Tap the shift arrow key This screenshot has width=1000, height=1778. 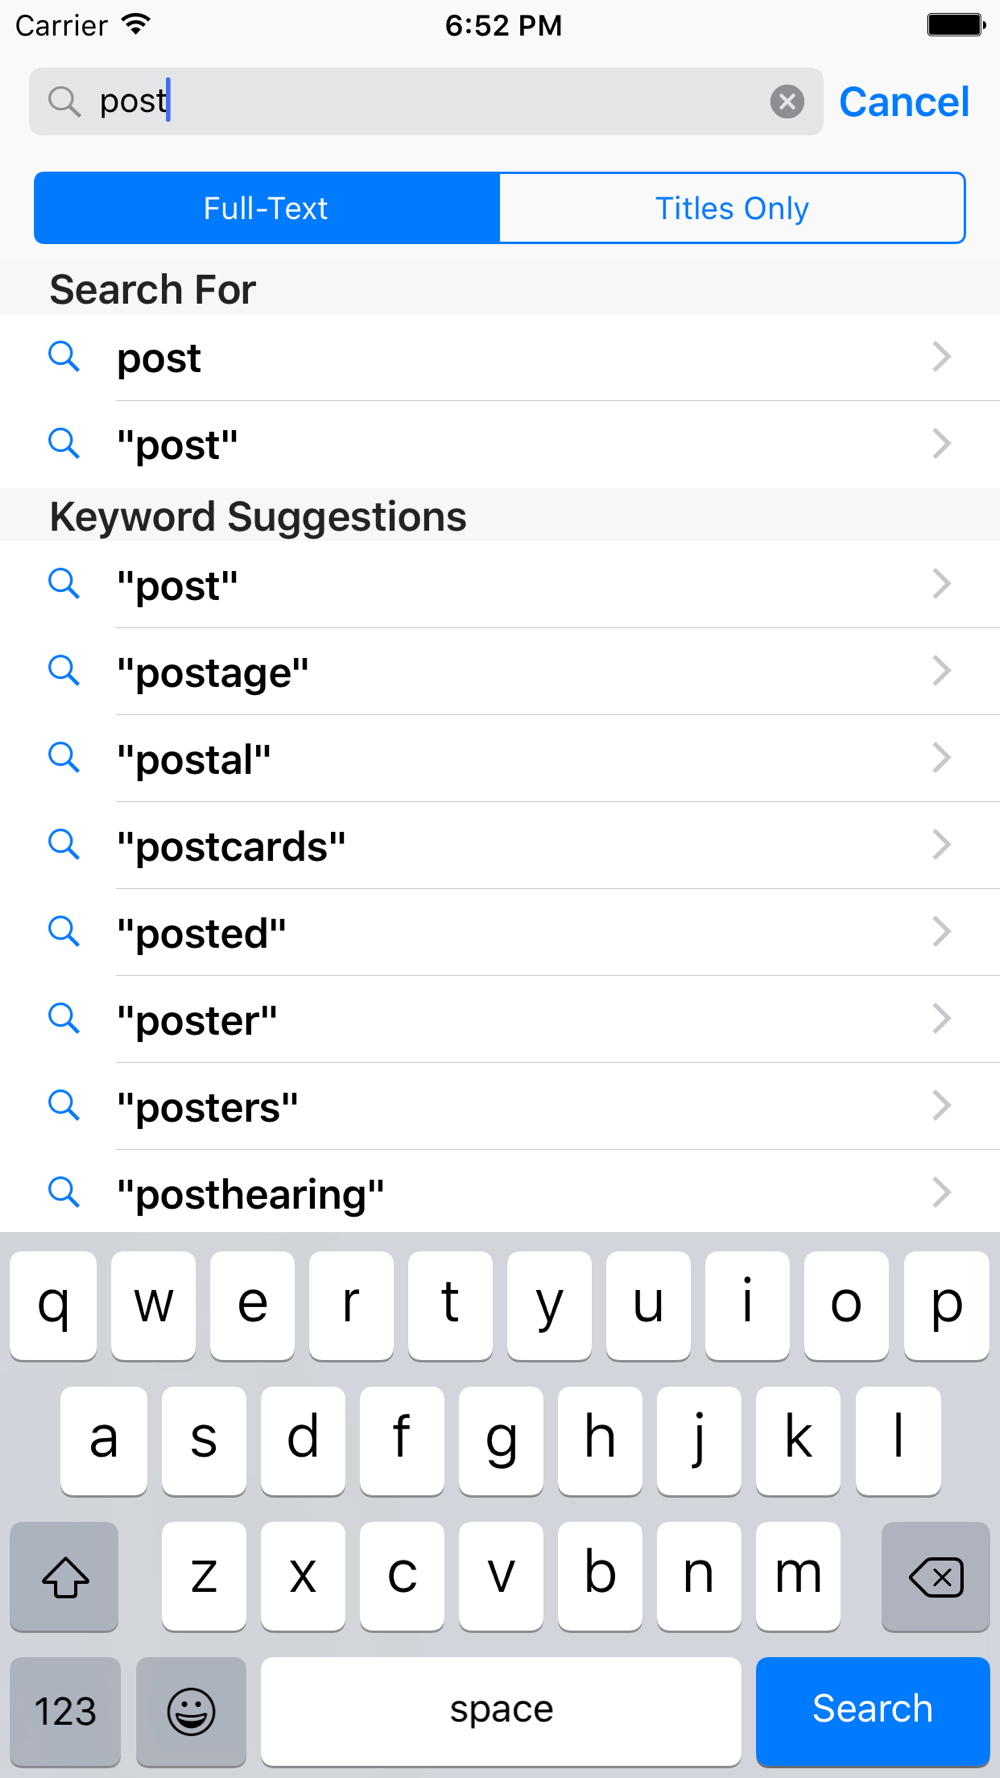65,1576
